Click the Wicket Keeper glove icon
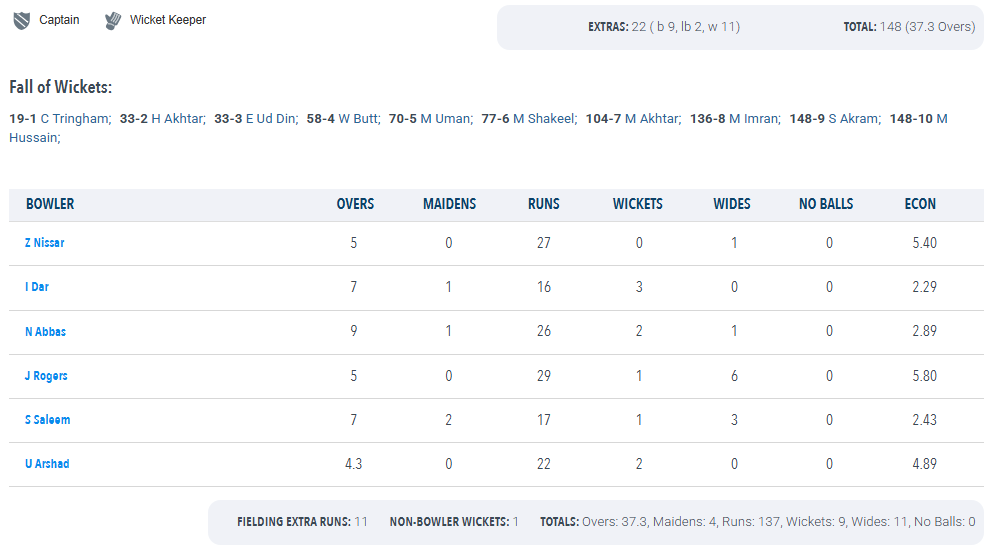 [113, 20]
